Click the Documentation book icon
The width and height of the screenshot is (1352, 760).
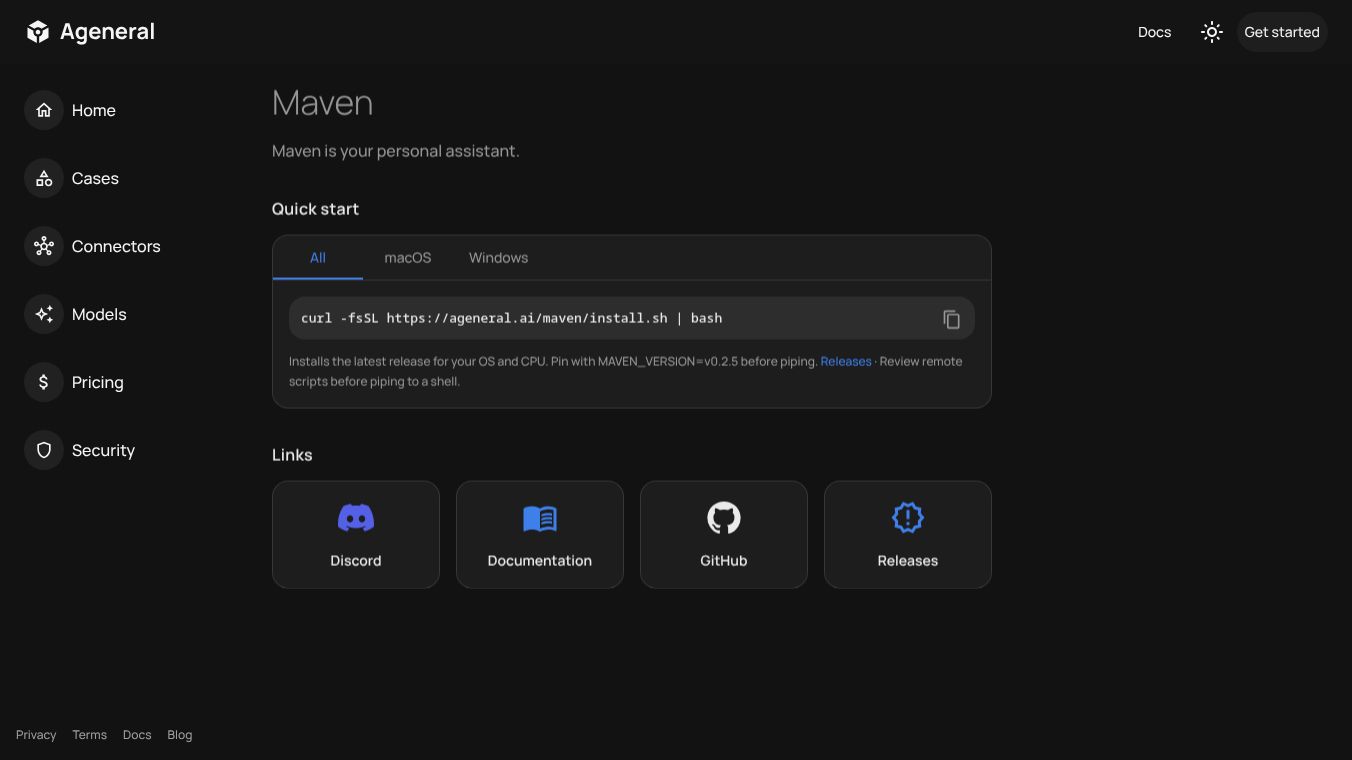click(540, 518)
